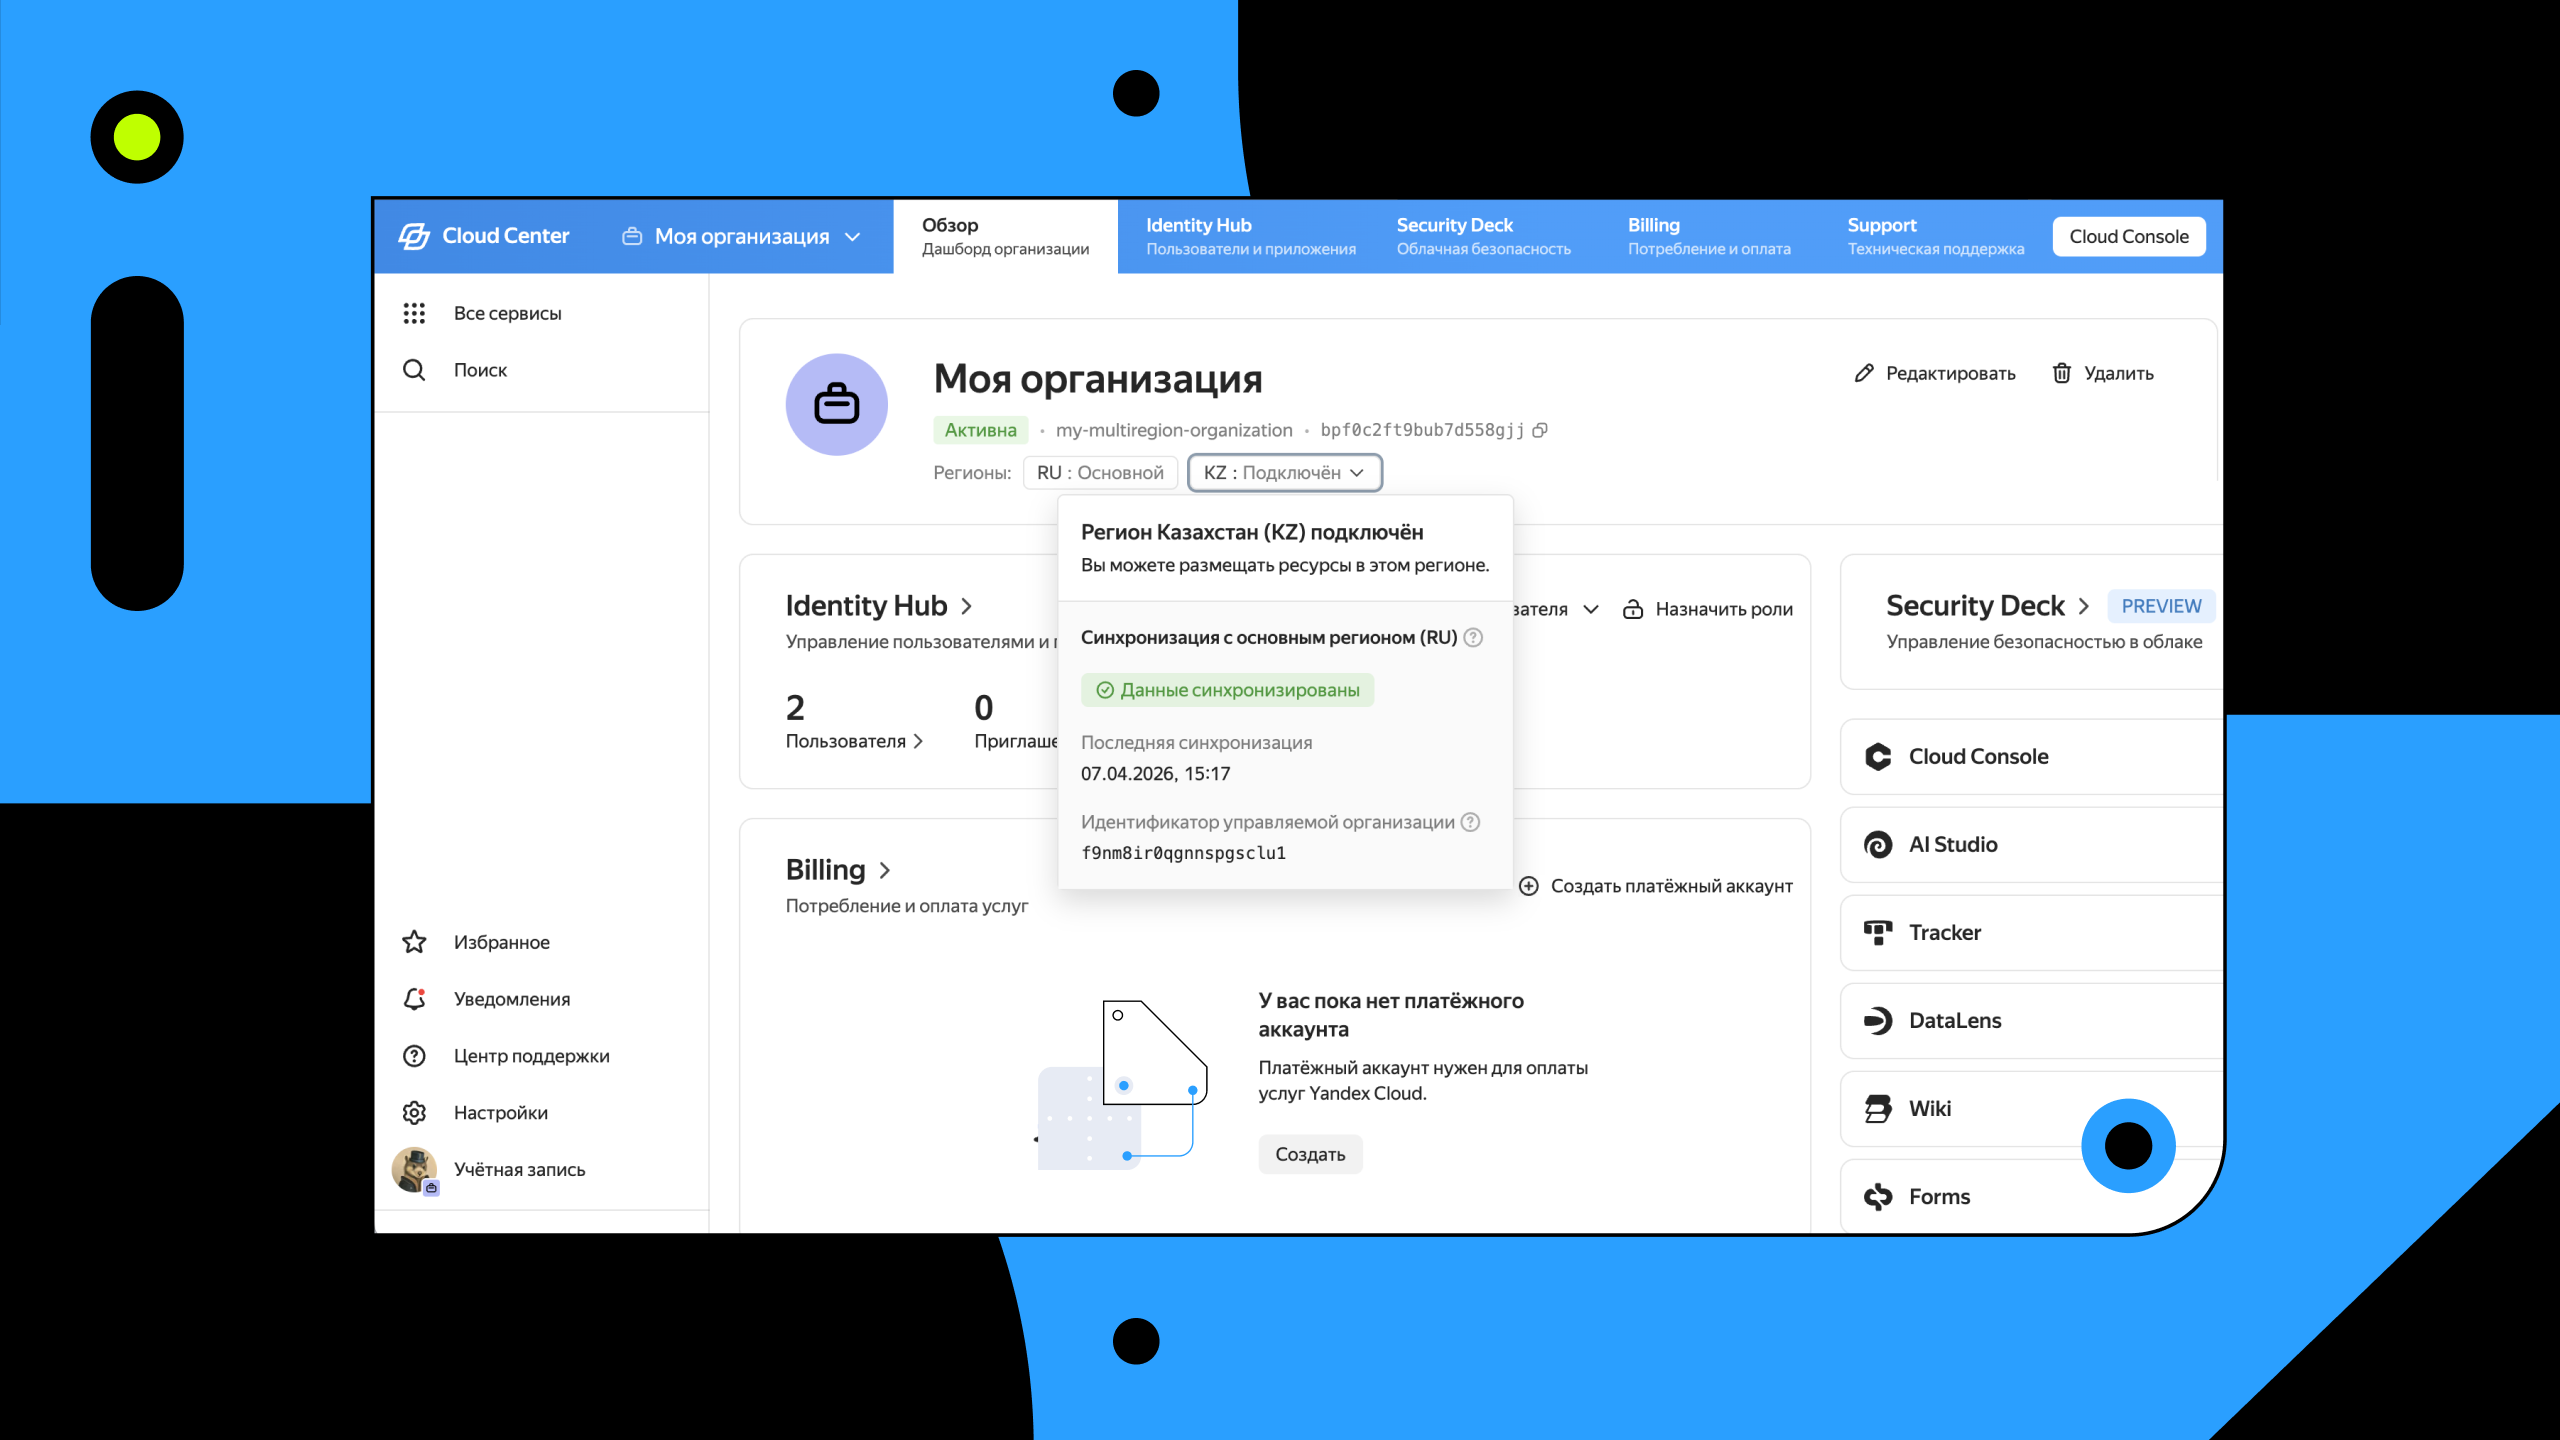Screen dimensions: 2560x1440
Task: Click the DataLens service icon
Action: pos(1878,1021)
